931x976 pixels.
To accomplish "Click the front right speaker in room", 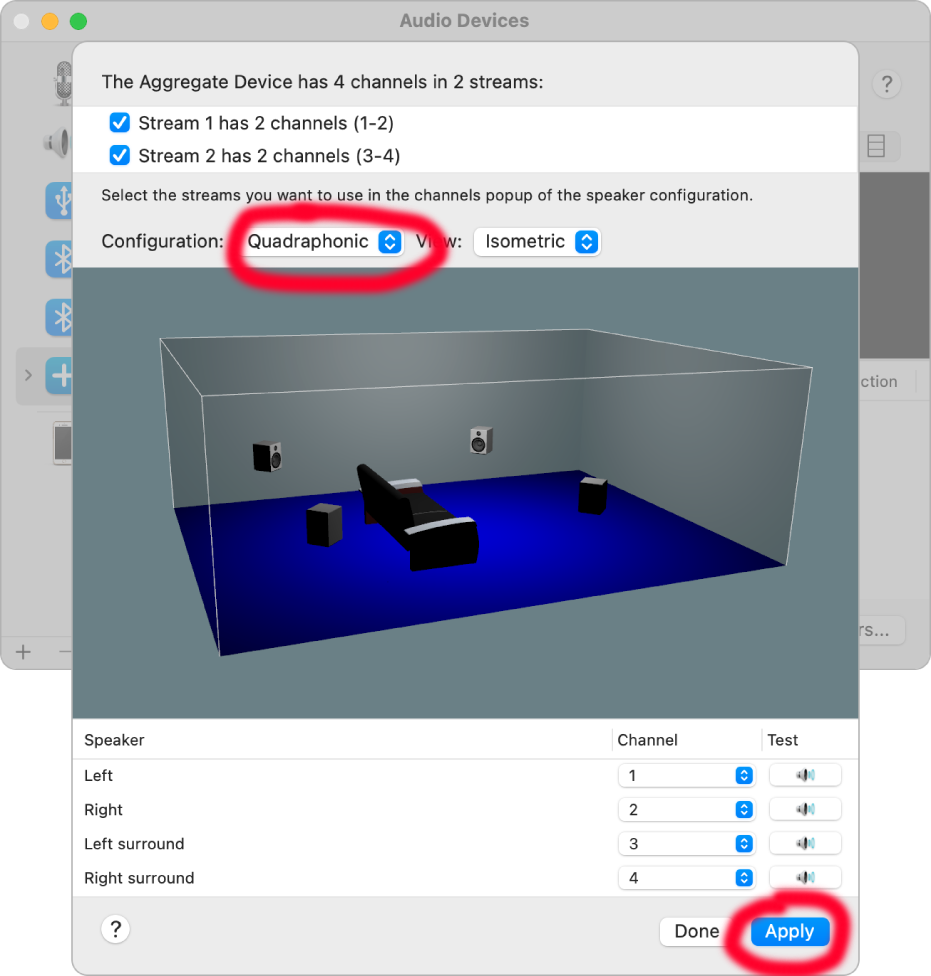I will click(481, 440).
